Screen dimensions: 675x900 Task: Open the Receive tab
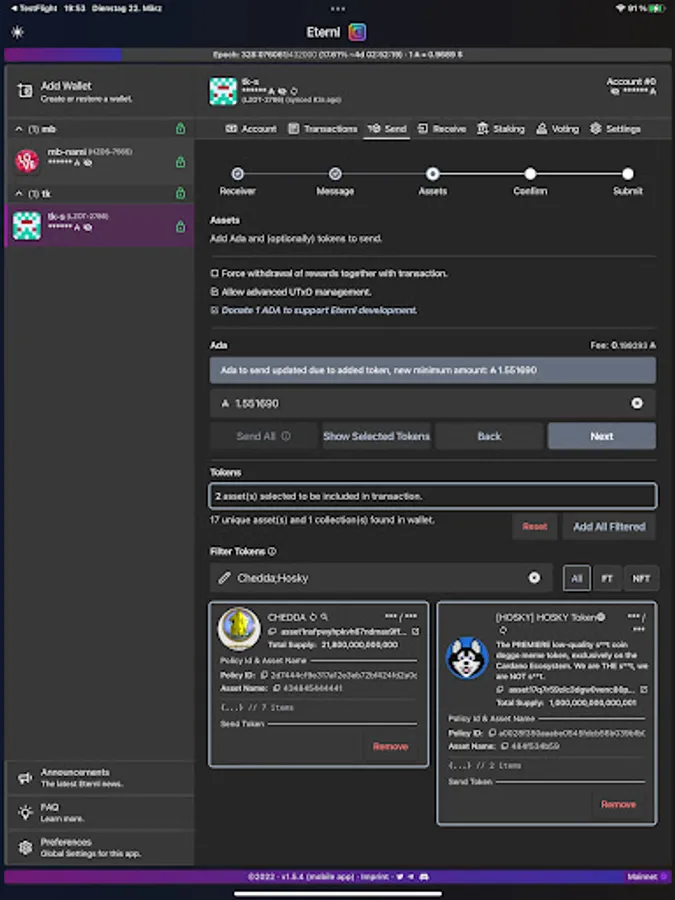(441, 129)
